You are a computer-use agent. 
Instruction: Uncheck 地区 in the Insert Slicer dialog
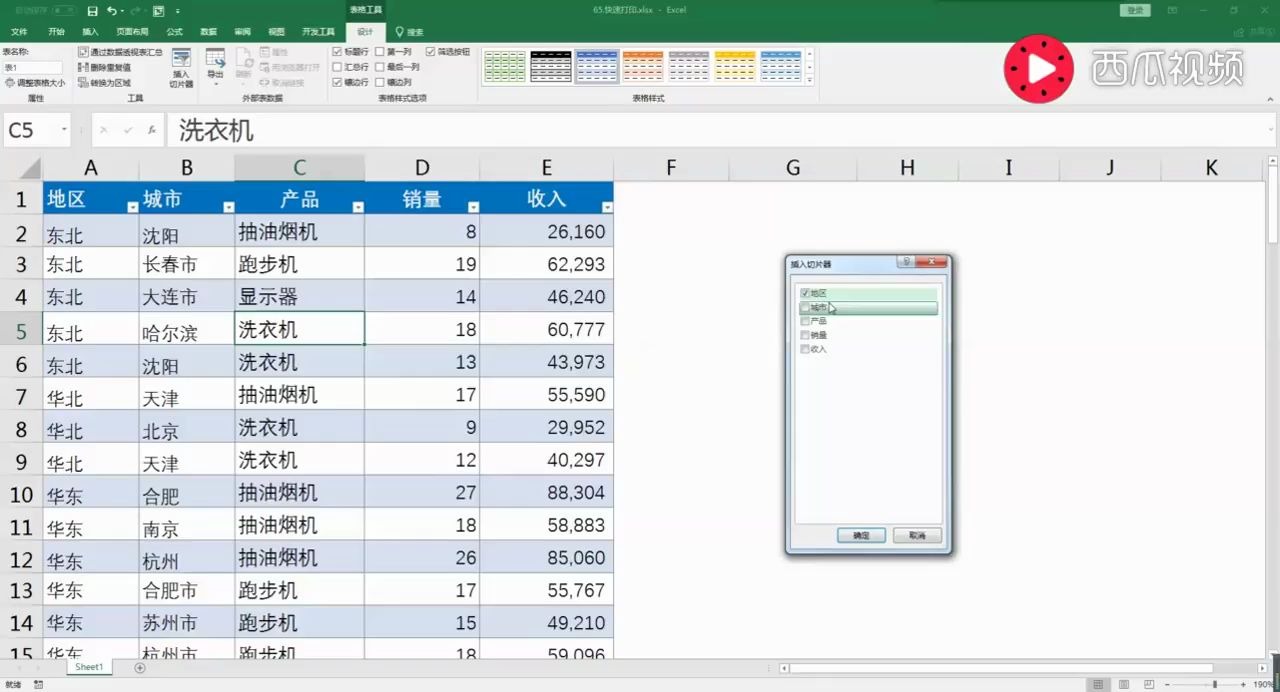coord(805,293)
